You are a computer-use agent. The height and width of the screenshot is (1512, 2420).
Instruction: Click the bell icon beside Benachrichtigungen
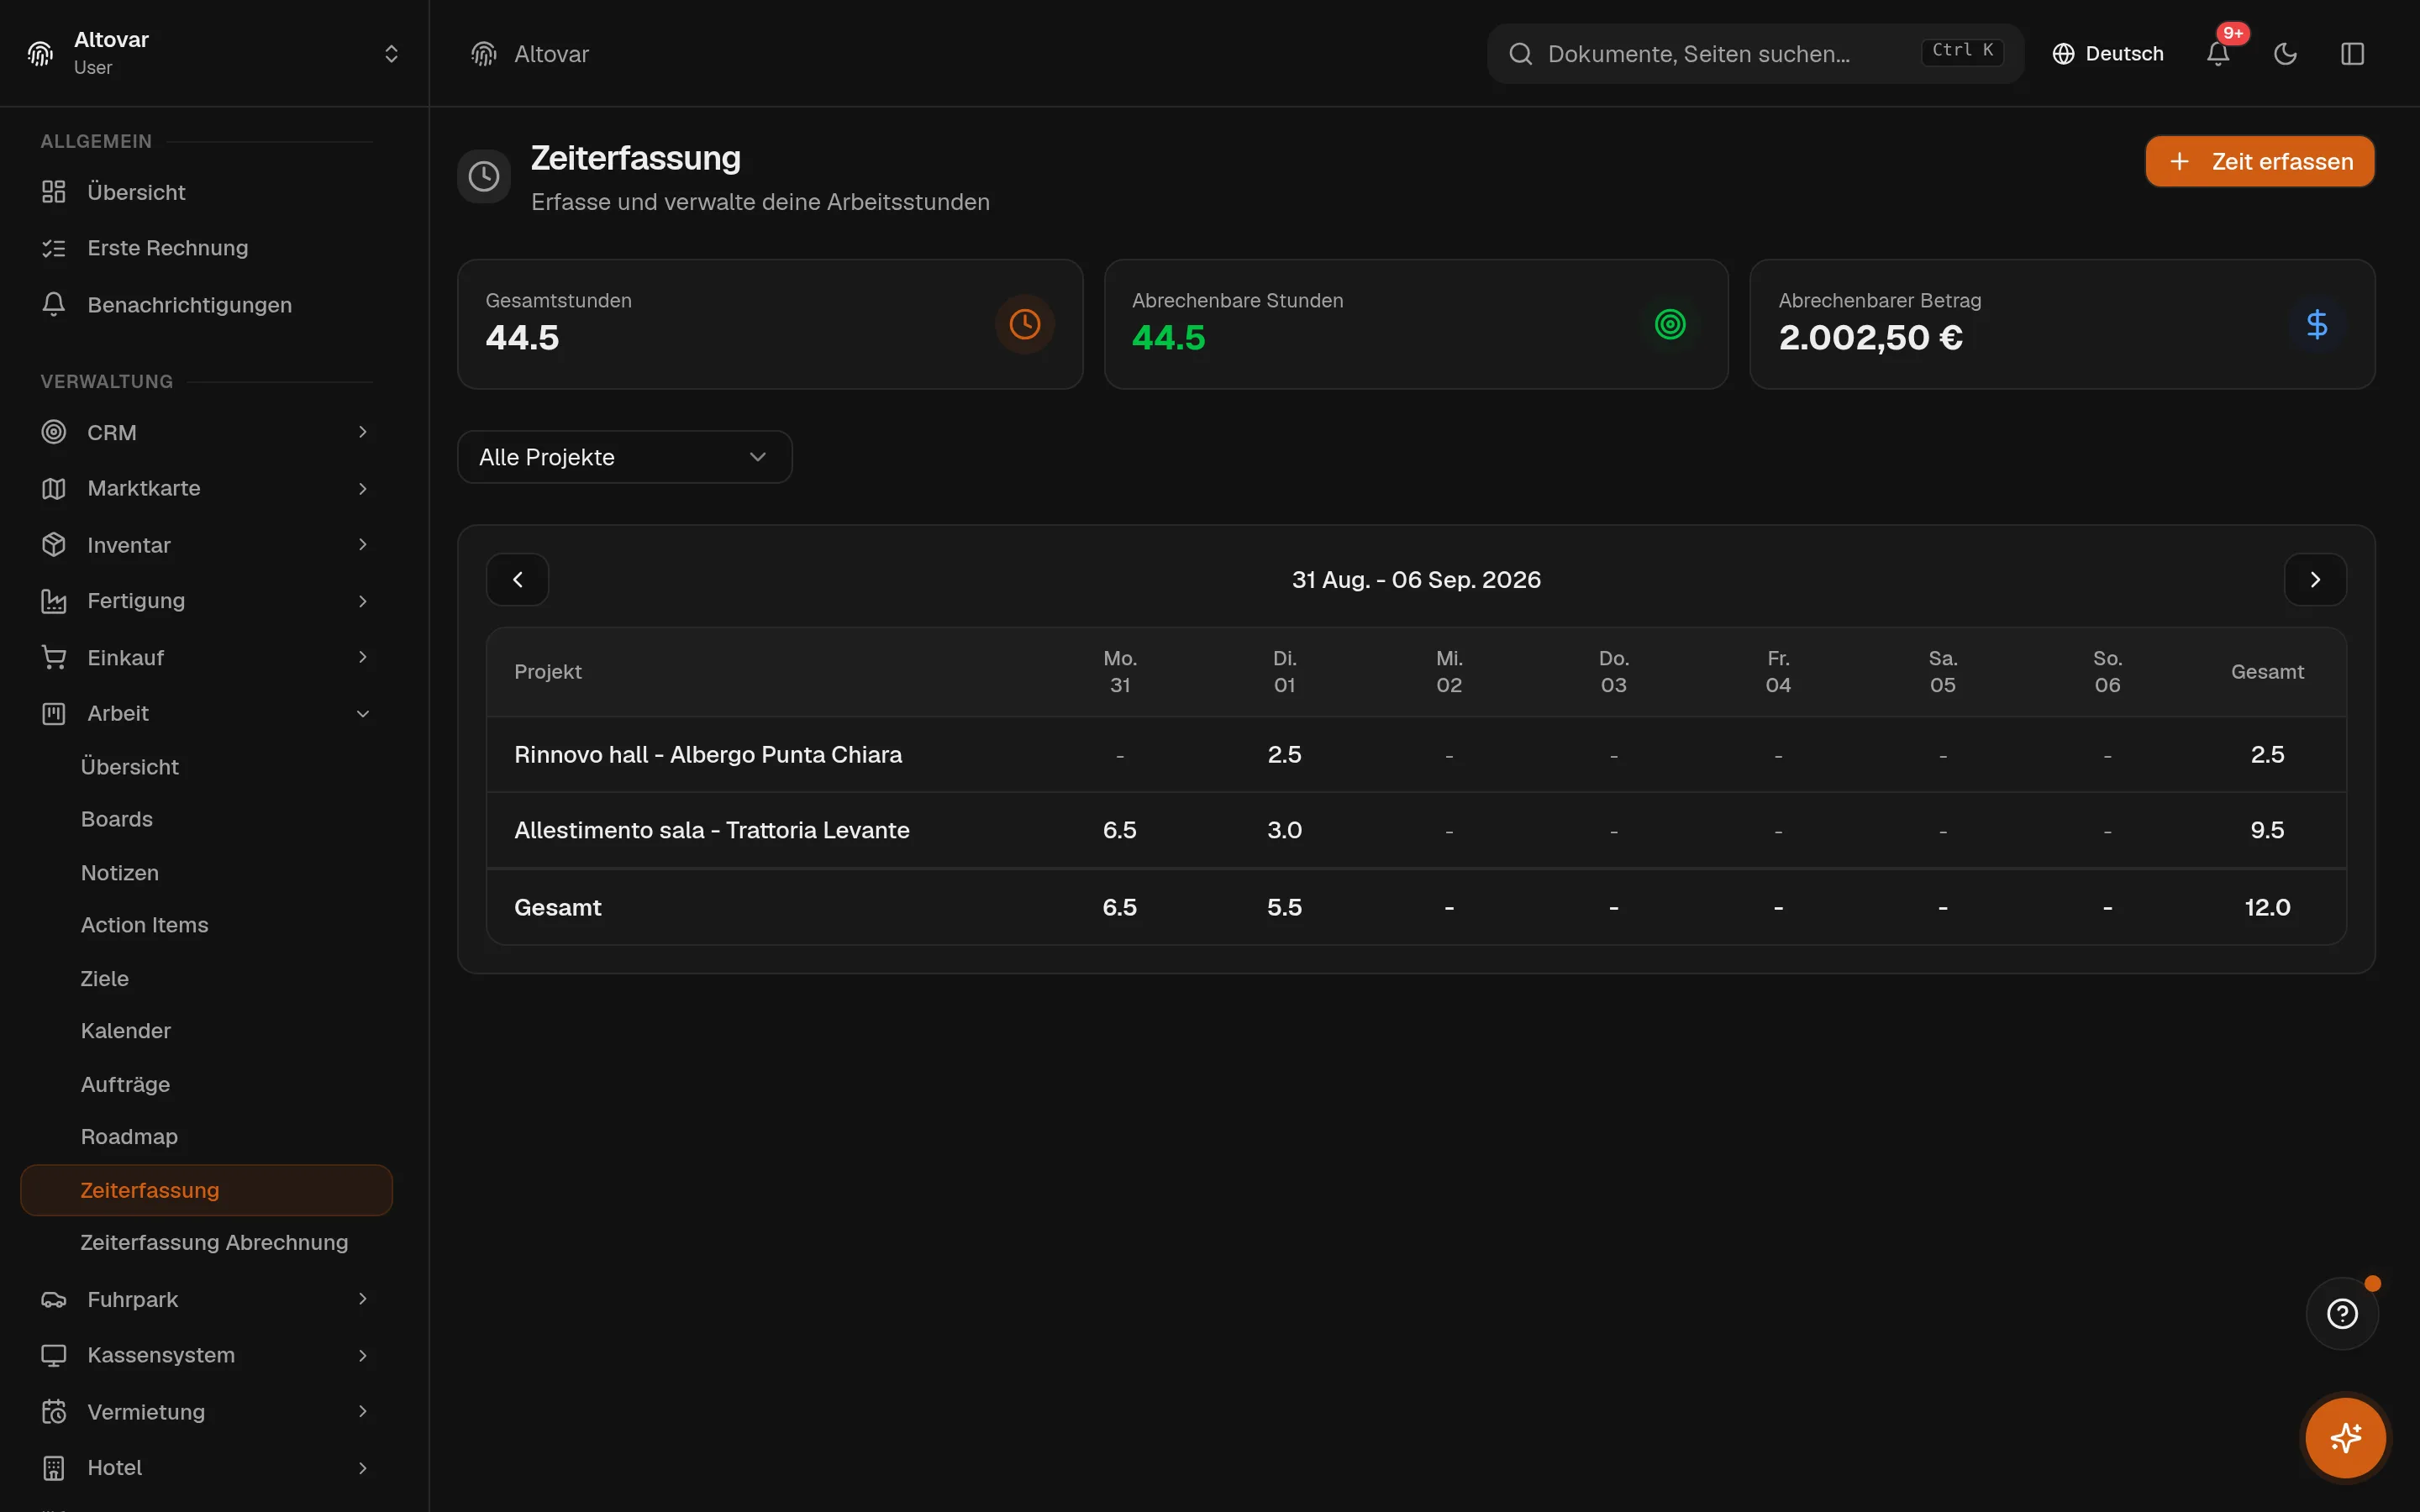[54, 304]
